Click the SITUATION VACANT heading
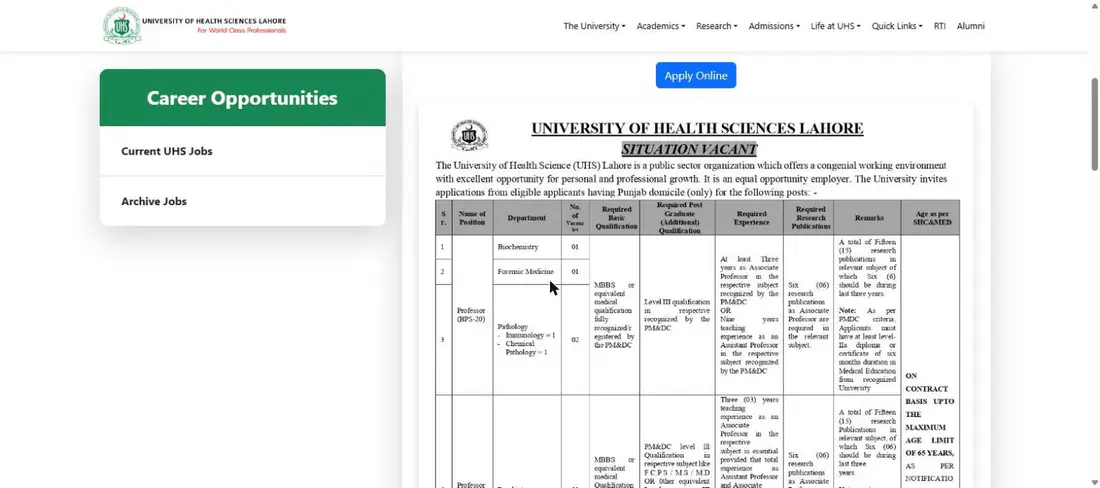This screenshot has height=488, width=1100. pyautogui.click(x=689, y=149)
